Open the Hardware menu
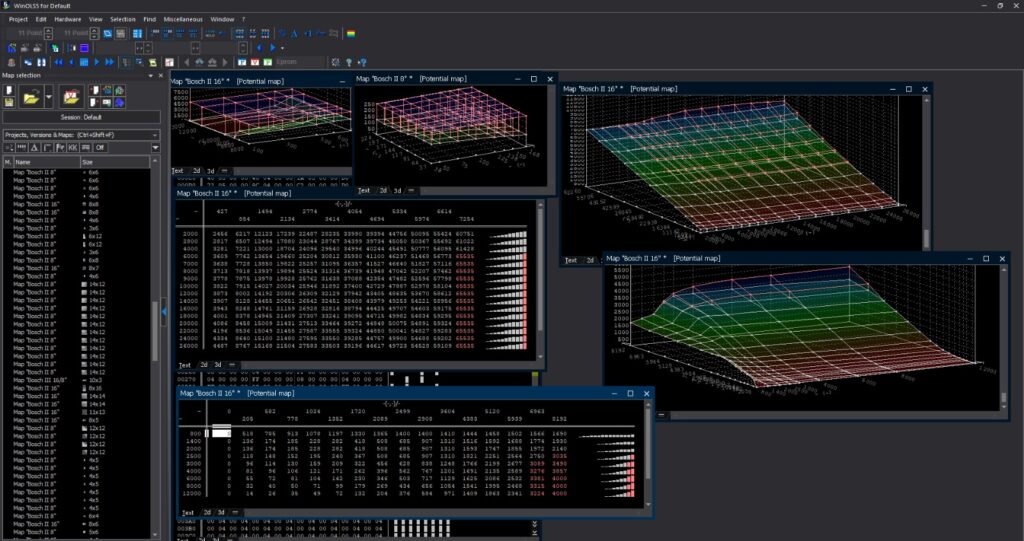1024x541 pixels. point(68,19)
